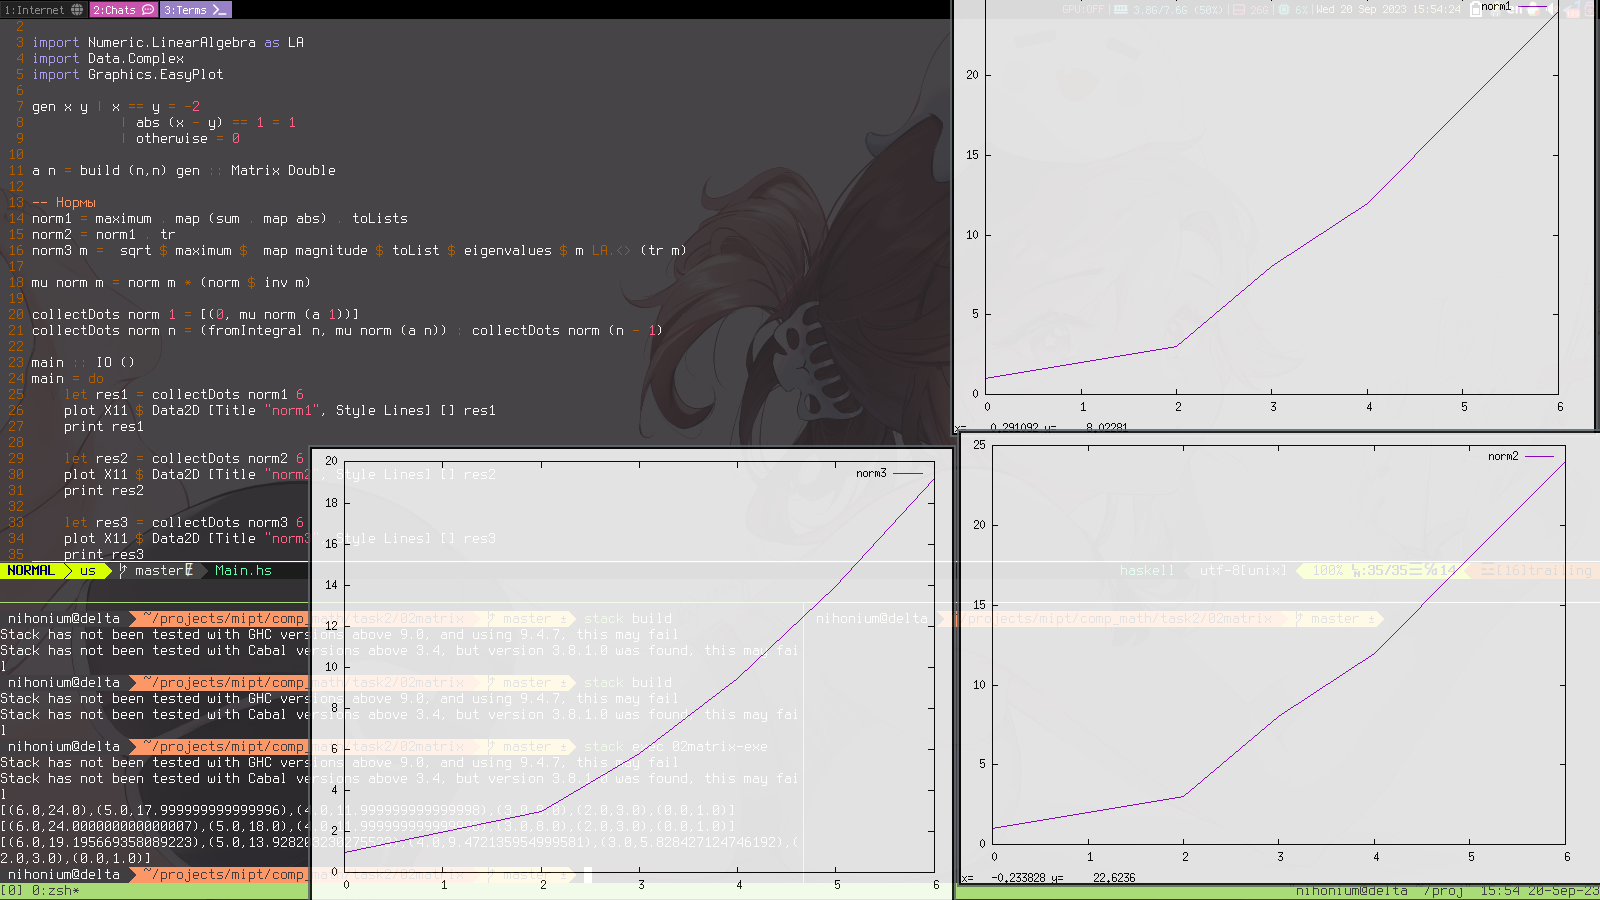1600x900 pixels.
Task: Click the battery icon in top bar
Action: [1476, 10]
